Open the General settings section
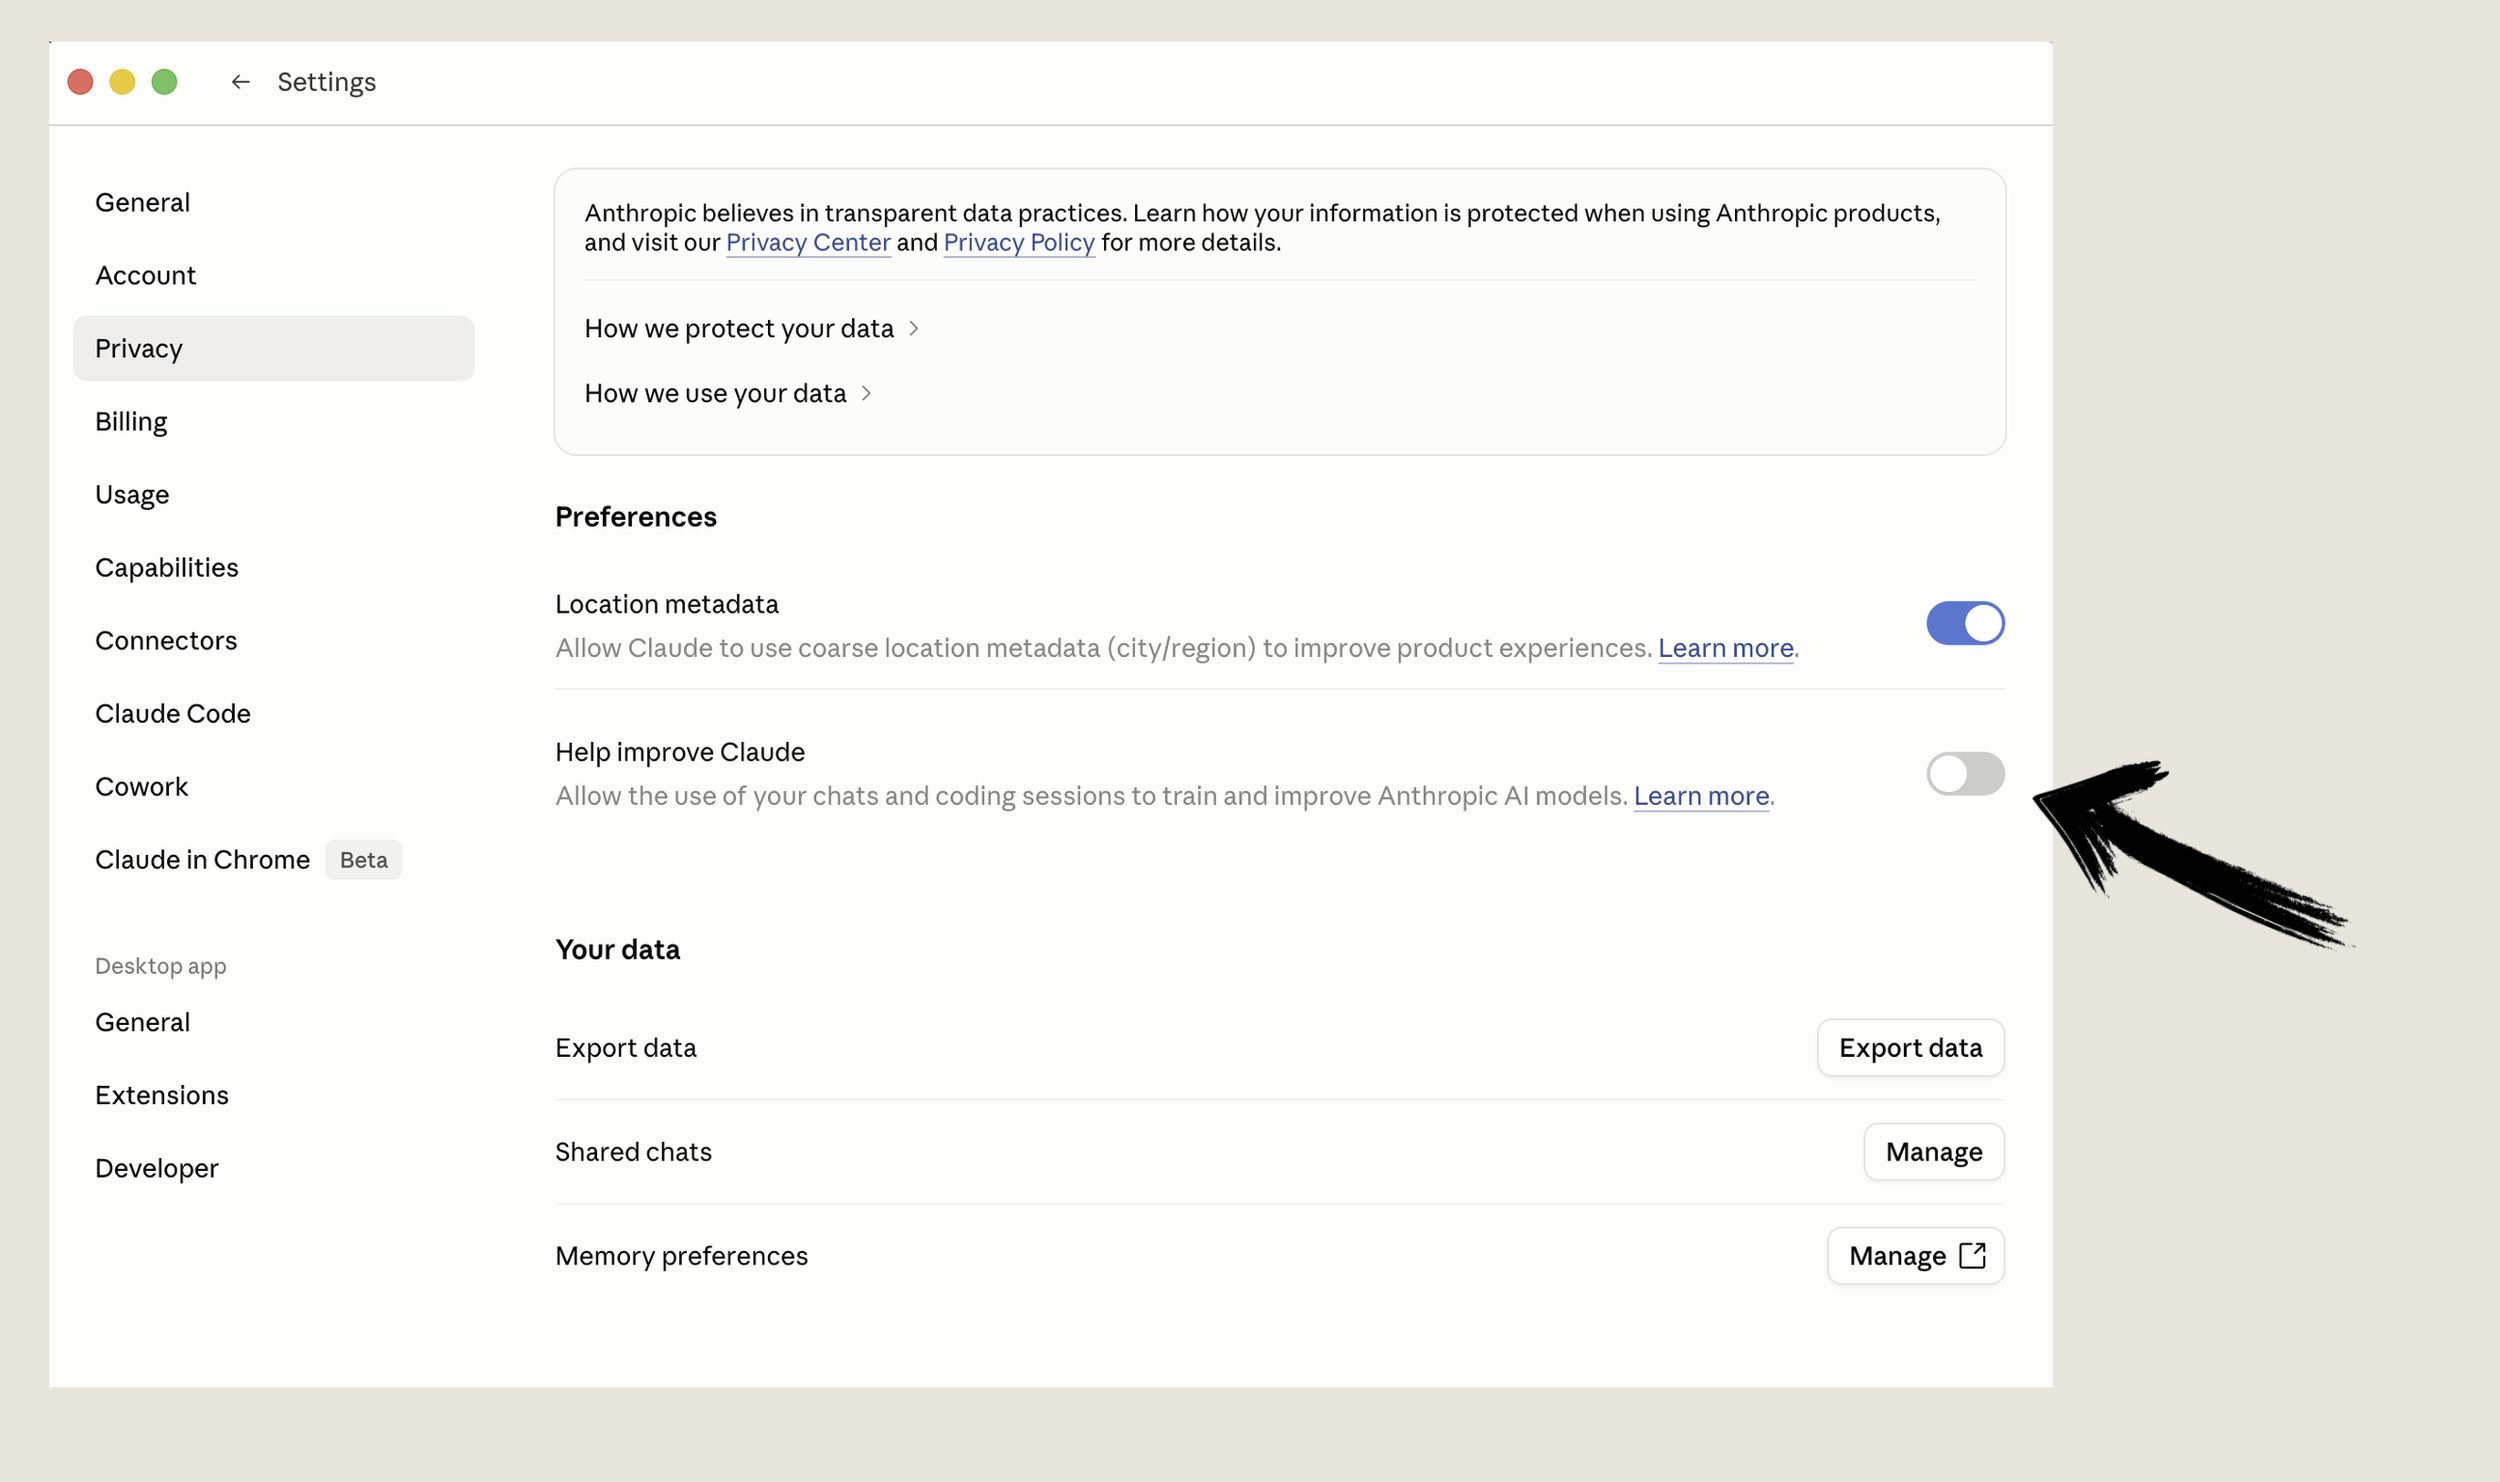This screenshot has height=1482, width=2500. tap(273, 202)
